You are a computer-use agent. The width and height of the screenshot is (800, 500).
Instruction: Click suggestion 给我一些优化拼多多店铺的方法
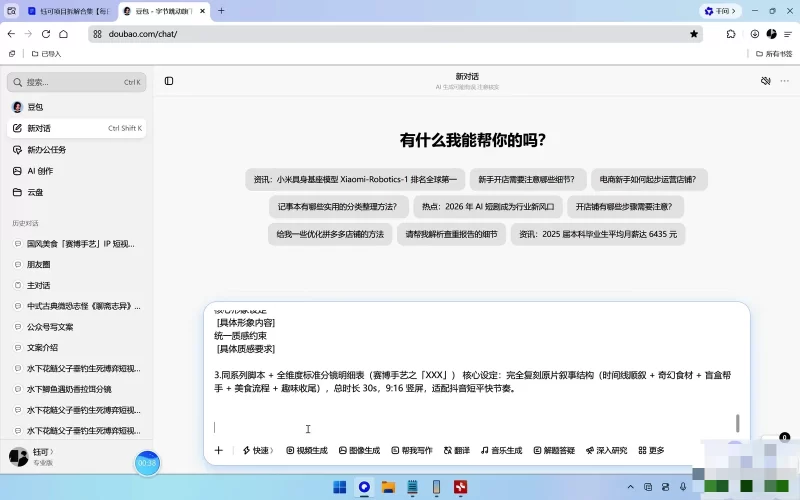330,234
